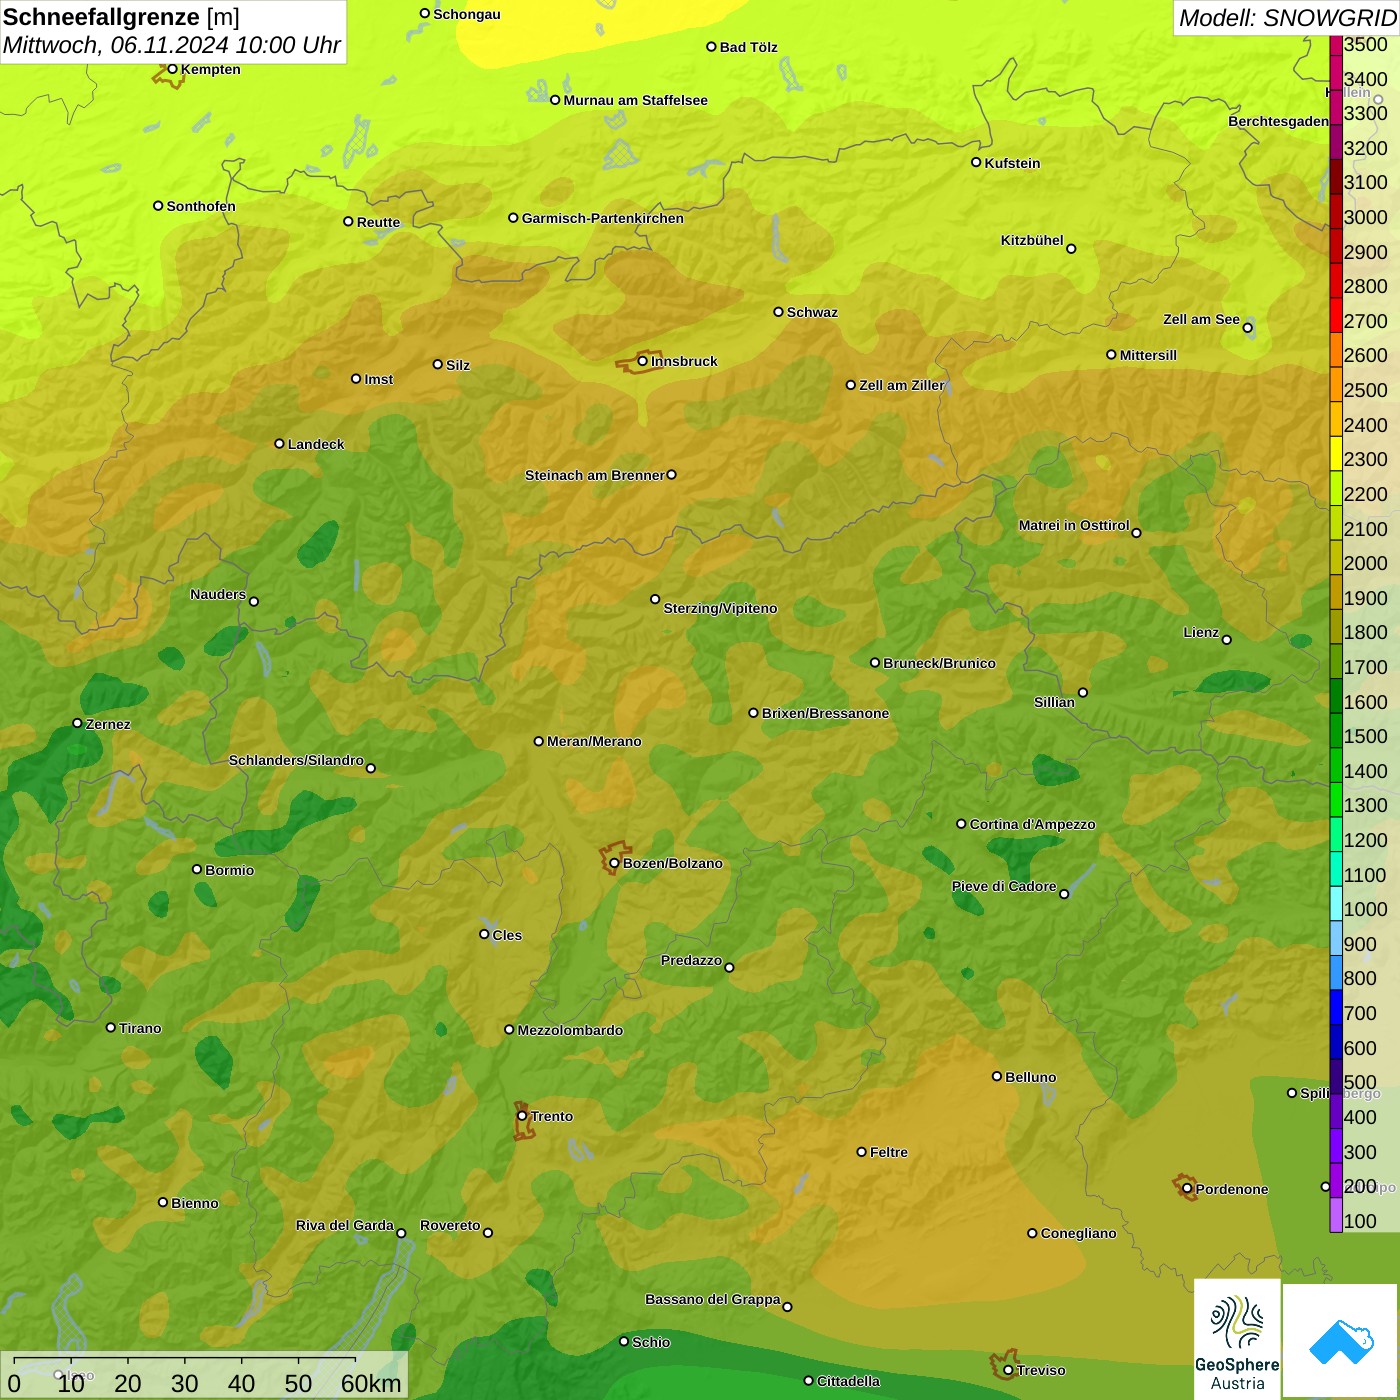Click the legend value "3500"
Screen dimensions: 1400x1400
point(1365,44)
